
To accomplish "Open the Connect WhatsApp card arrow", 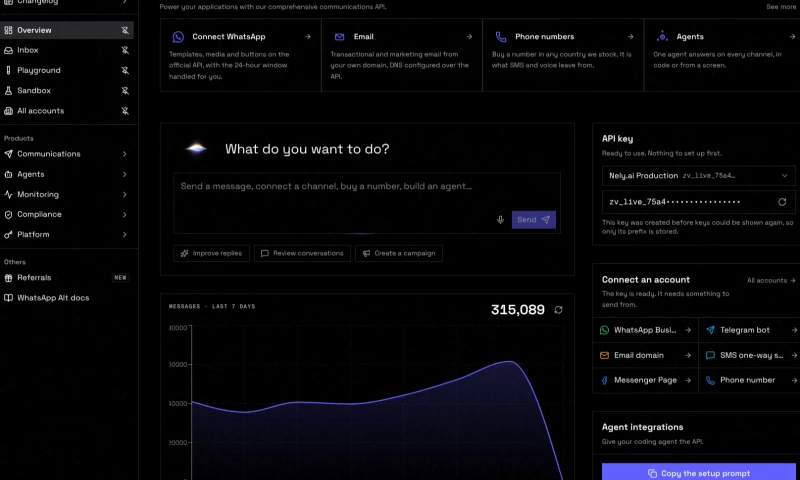I will tap(308, 37).
